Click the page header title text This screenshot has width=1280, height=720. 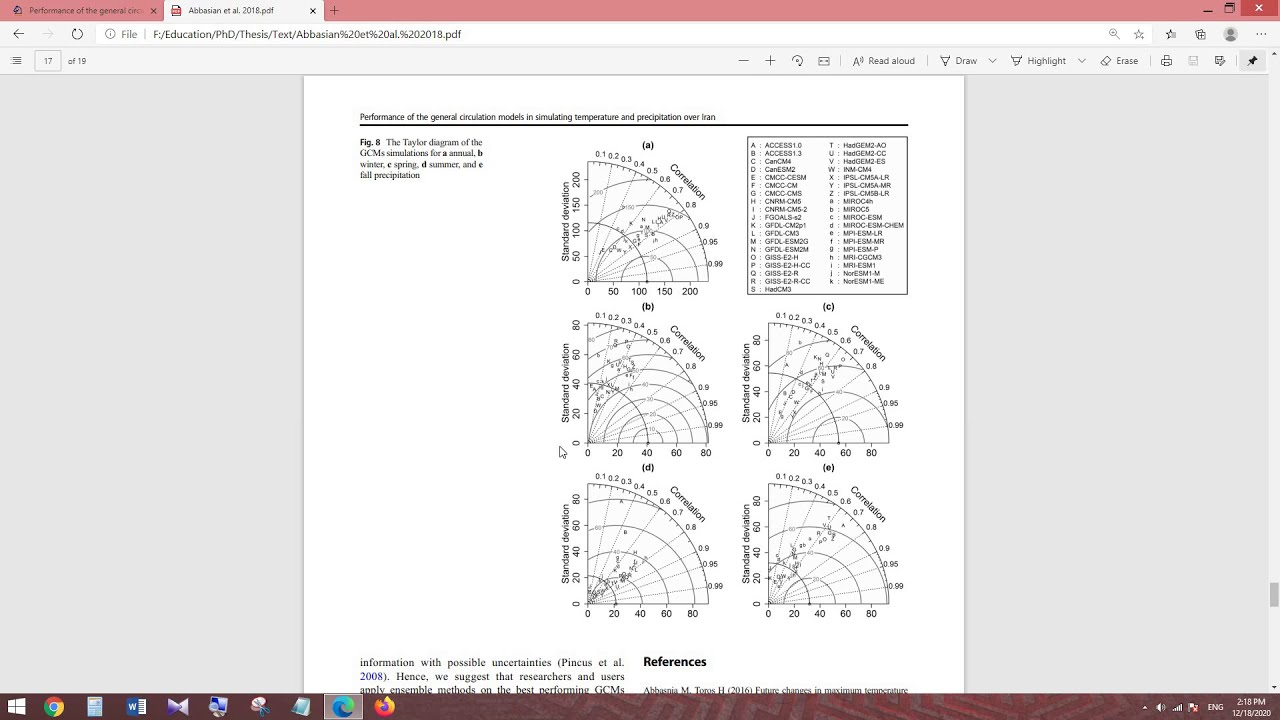tap(537, 117)
